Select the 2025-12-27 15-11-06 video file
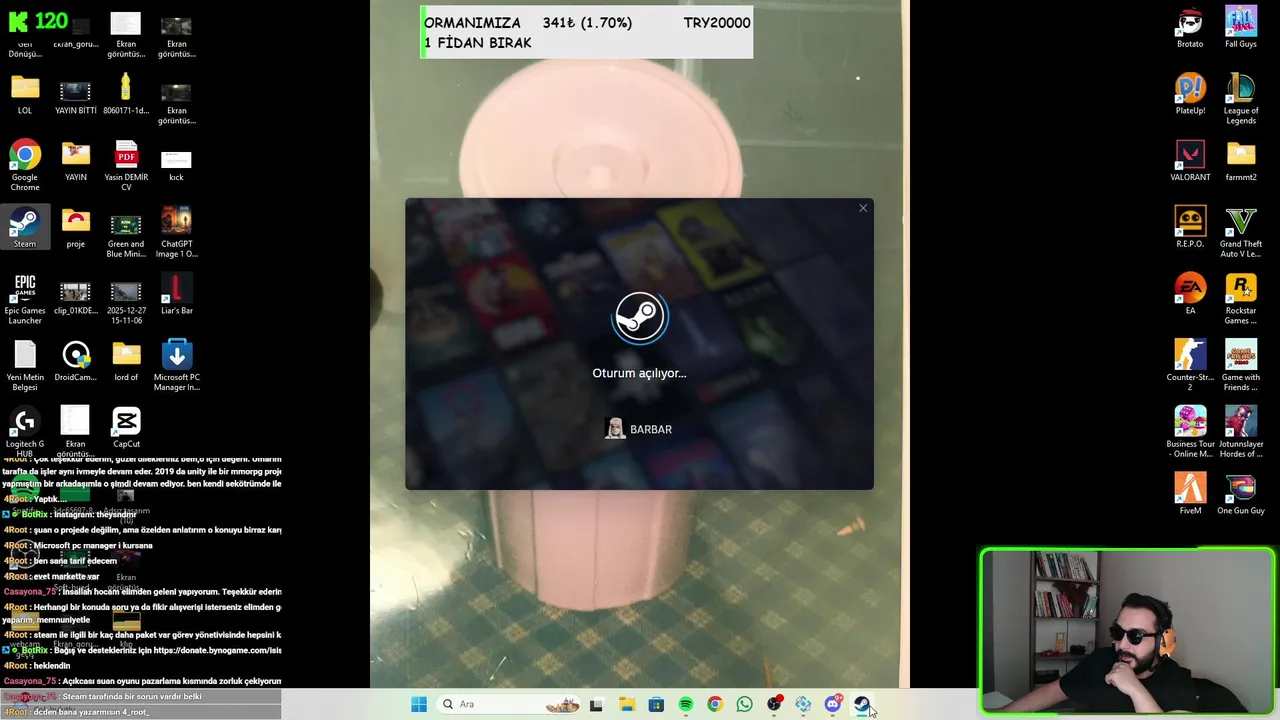This screenshot has height=720, width=1280. click(x=126, y=300)
